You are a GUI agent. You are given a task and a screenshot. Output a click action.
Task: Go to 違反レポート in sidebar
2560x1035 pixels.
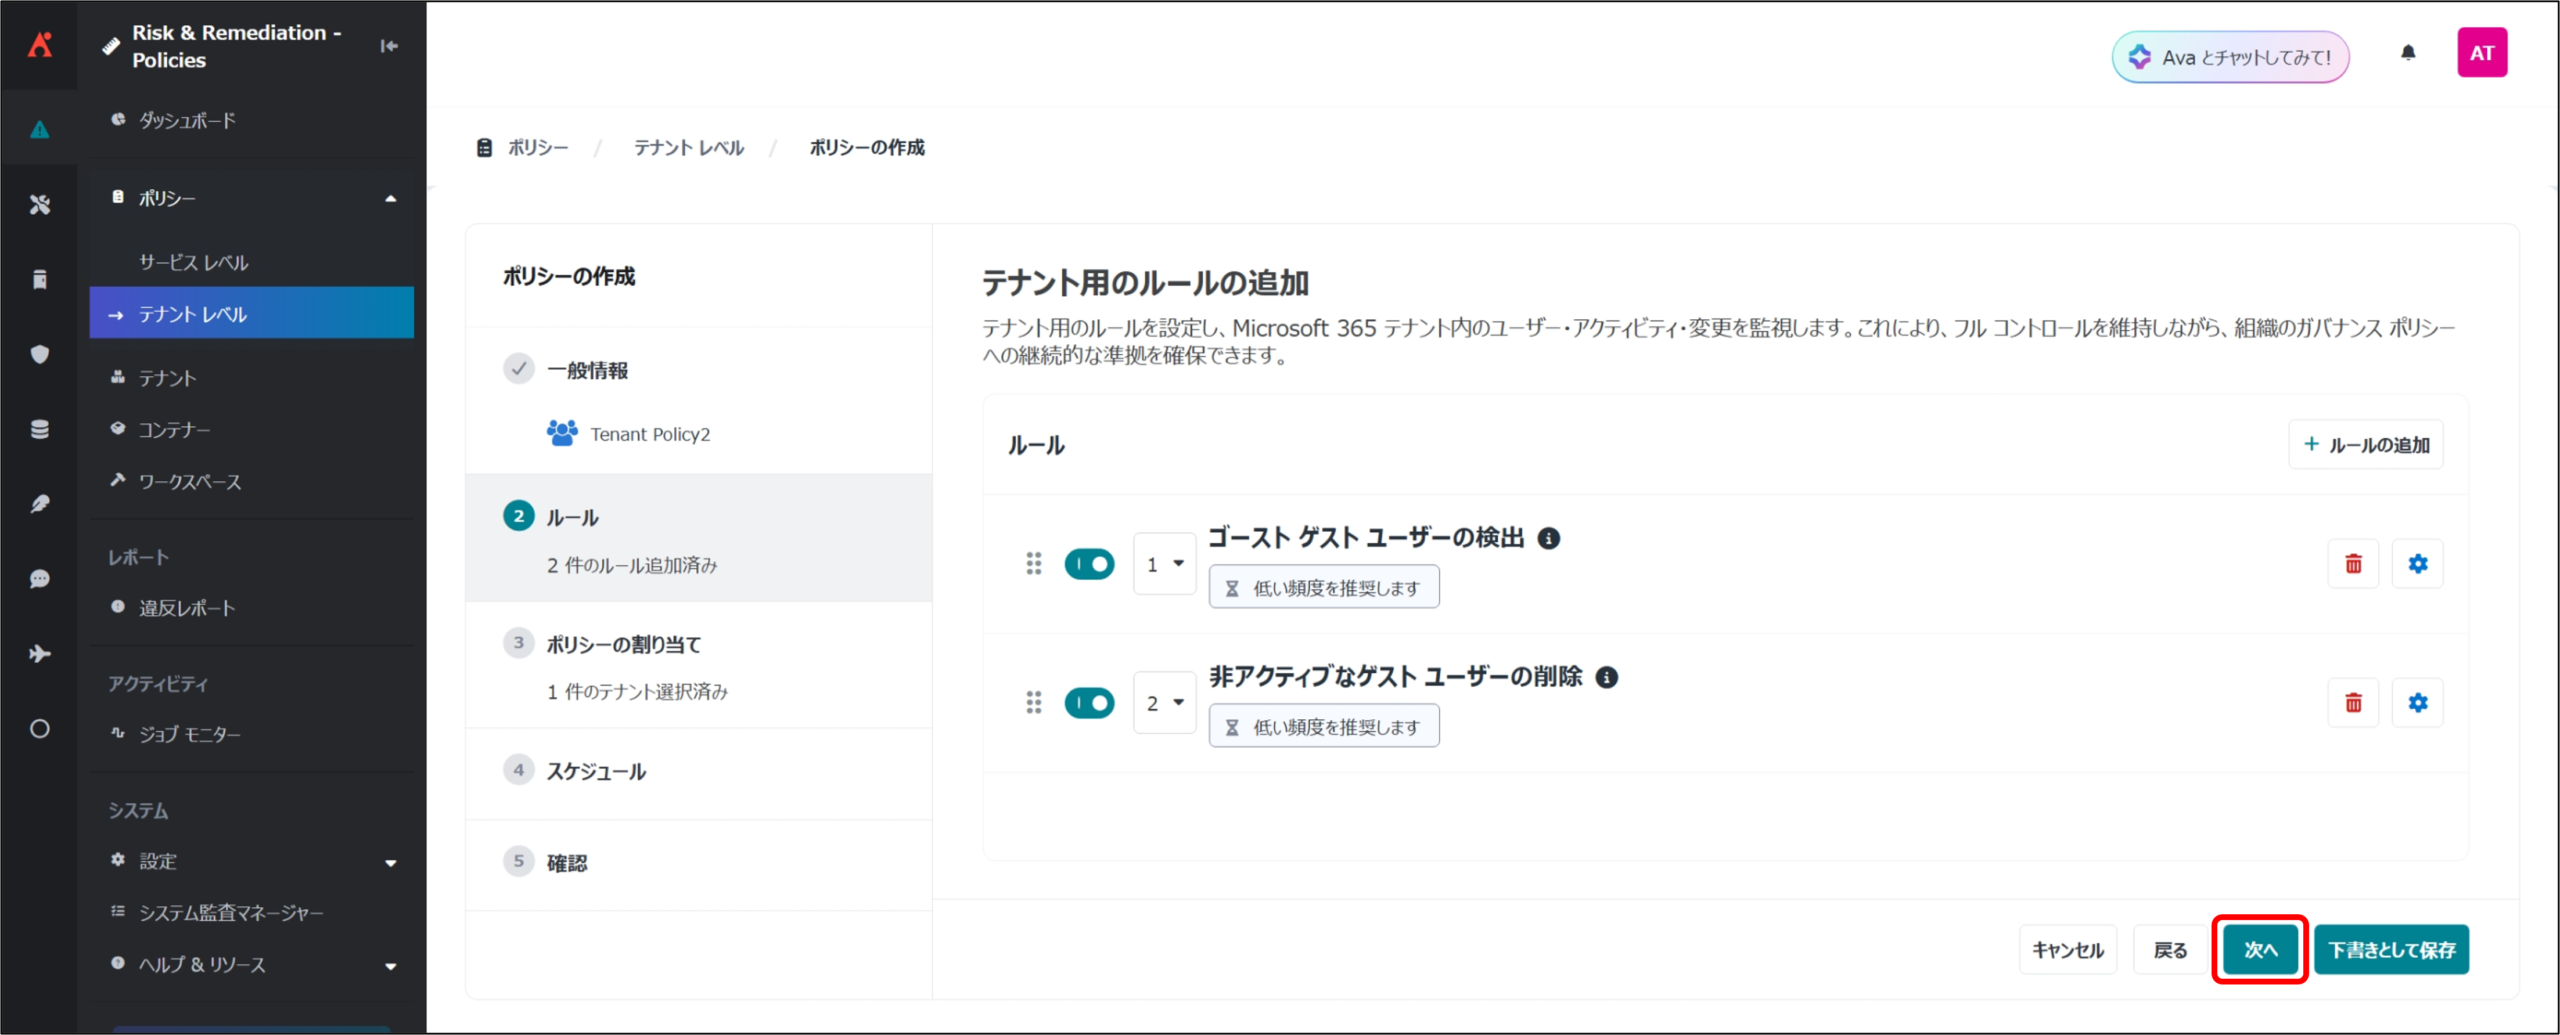coord(187,608)
